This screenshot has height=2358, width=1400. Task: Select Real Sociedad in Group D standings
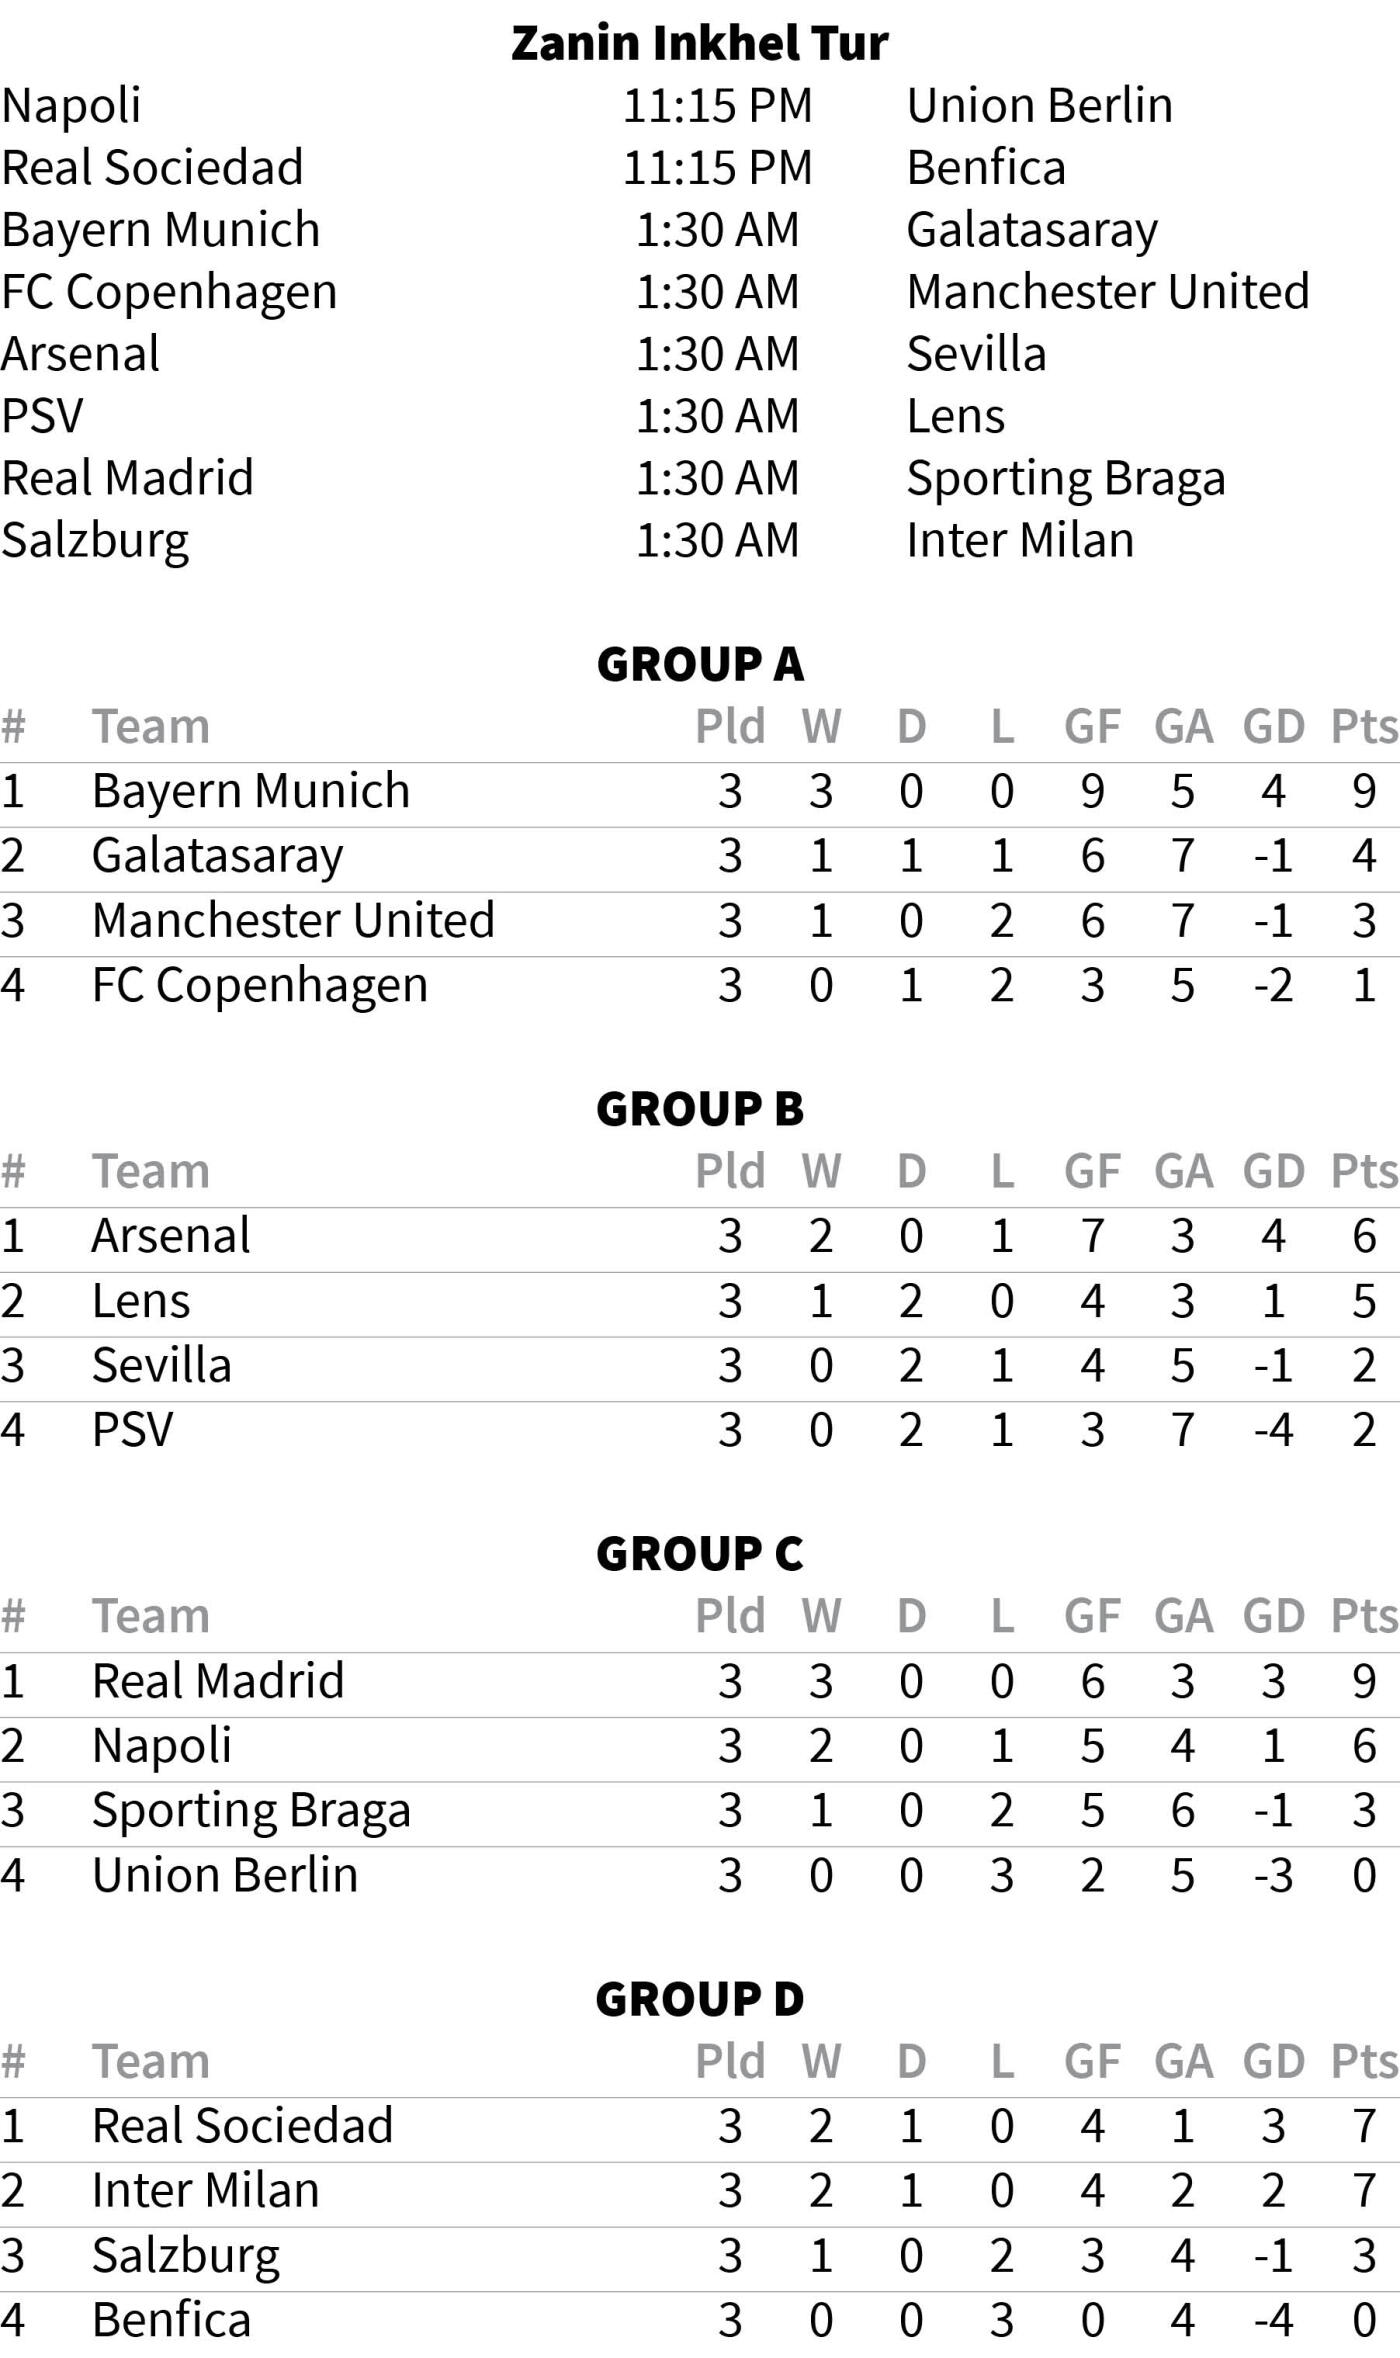[x=242, y=2126]
